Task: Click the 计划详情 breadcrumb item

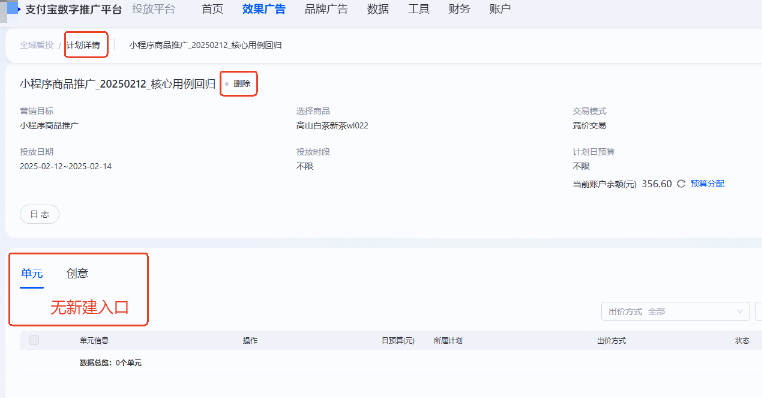Action: coord(84,45)
